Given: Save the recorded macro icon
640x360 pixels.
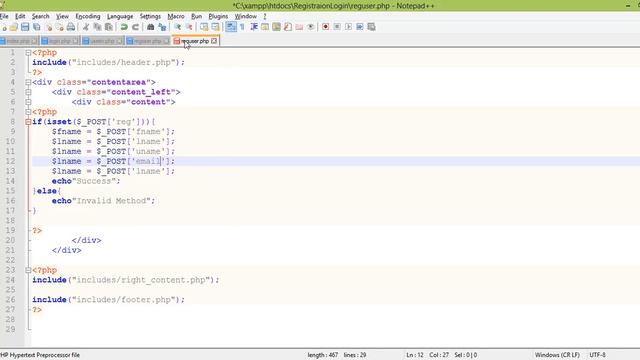Looking at the screenshot, I should (x=371, y=27).
